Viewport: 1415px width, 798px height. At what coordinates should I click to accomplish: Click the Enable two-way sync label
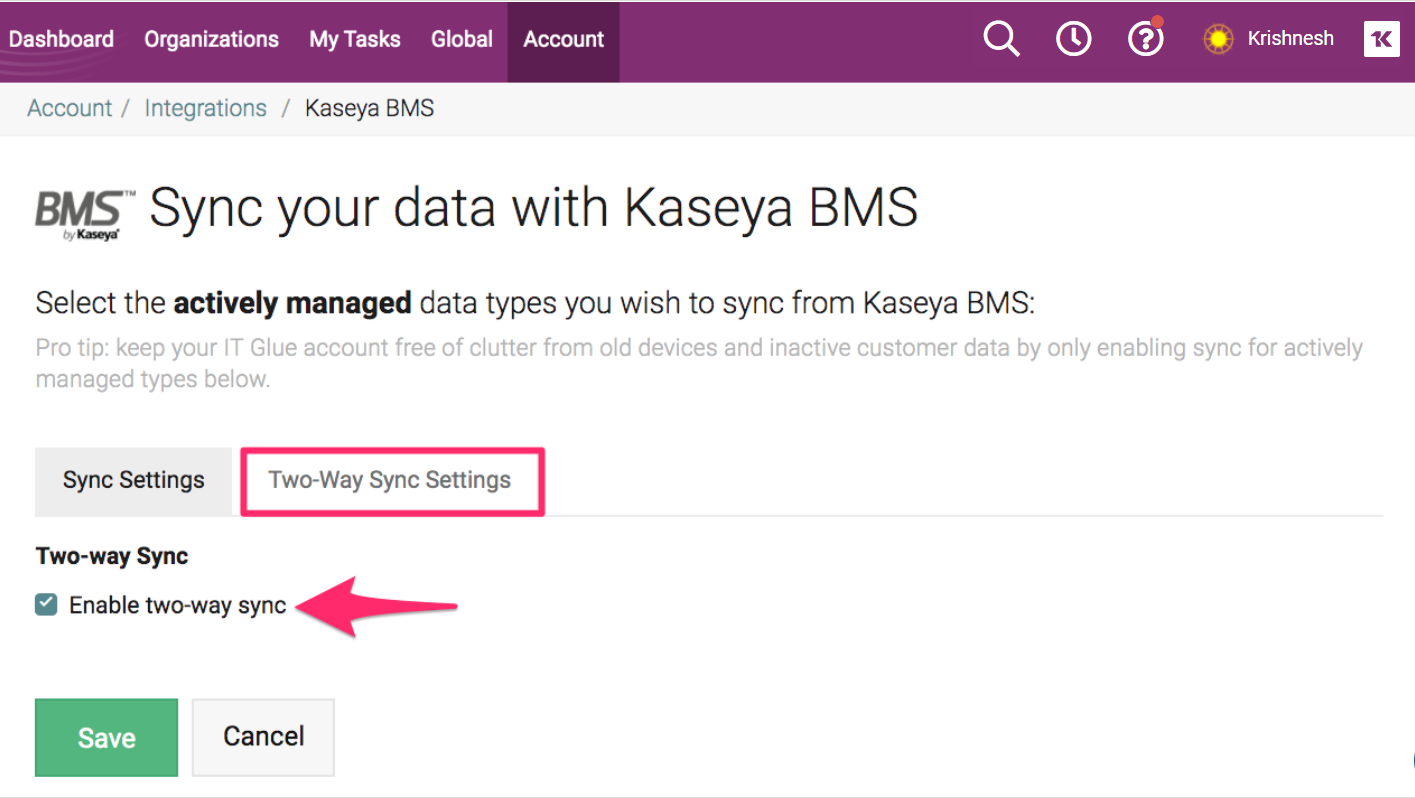[178, 605]
